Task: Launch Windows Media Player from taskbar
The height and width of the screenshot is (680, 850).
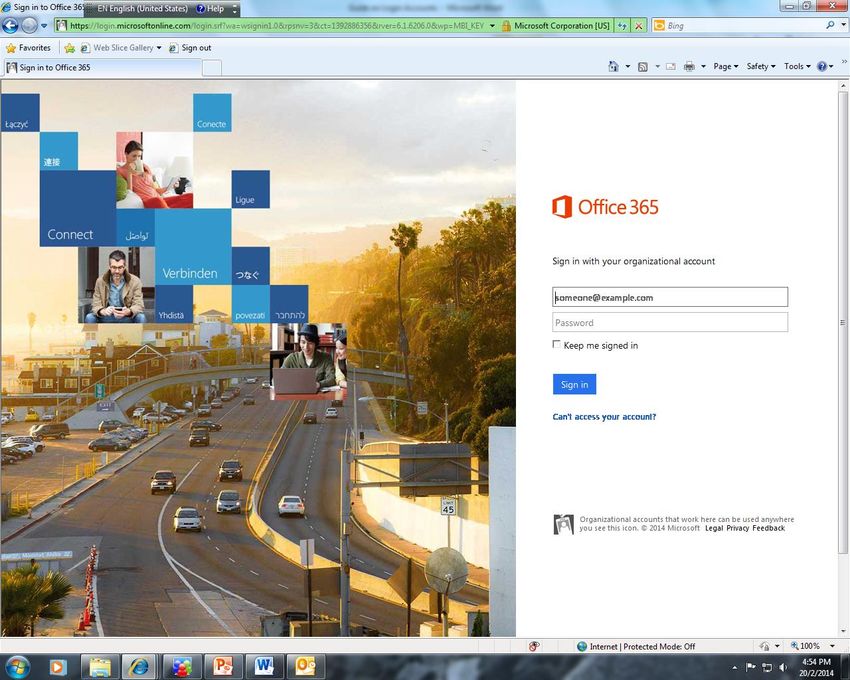Action: 58,666
